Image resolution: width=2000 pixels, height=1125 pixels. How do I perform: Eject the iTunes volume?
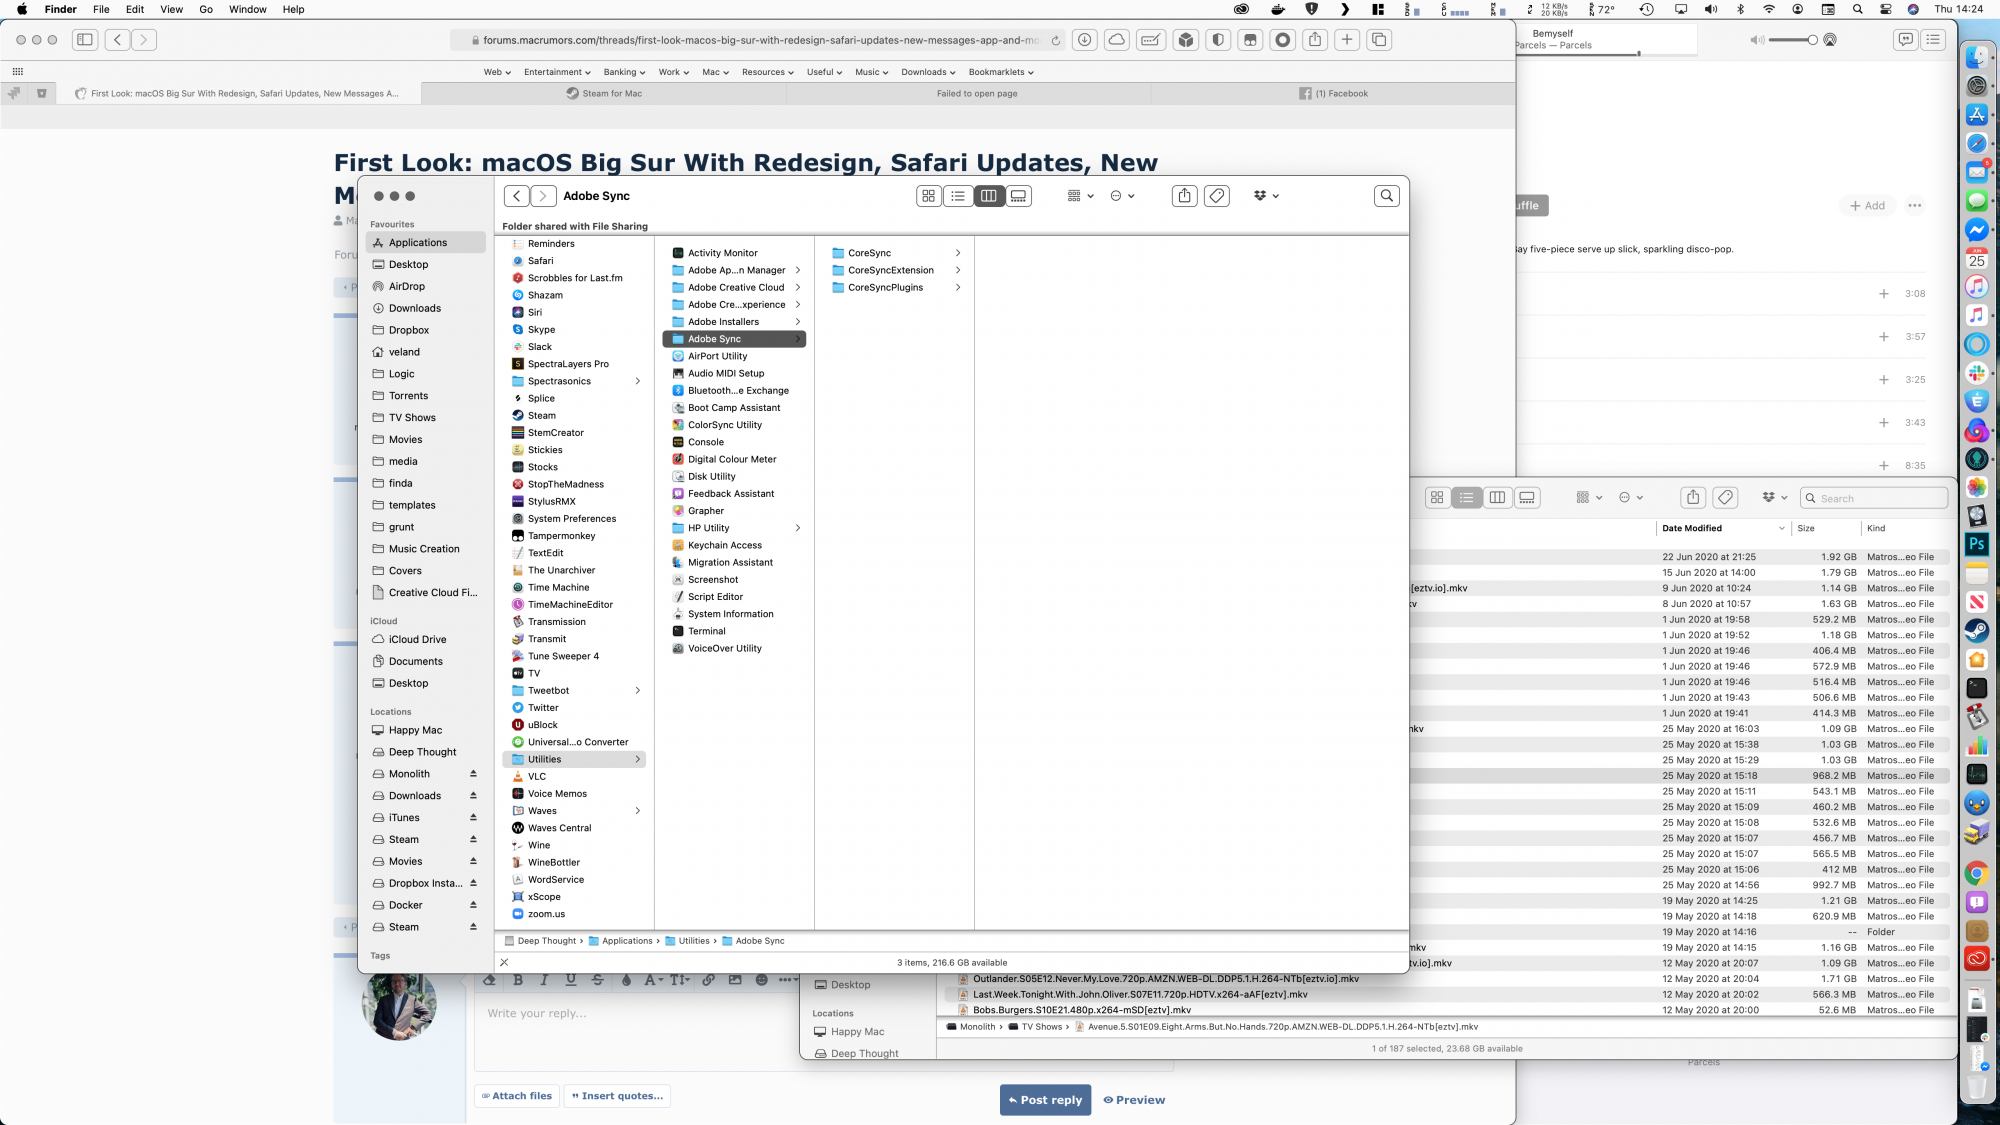(x=473, y=818)
